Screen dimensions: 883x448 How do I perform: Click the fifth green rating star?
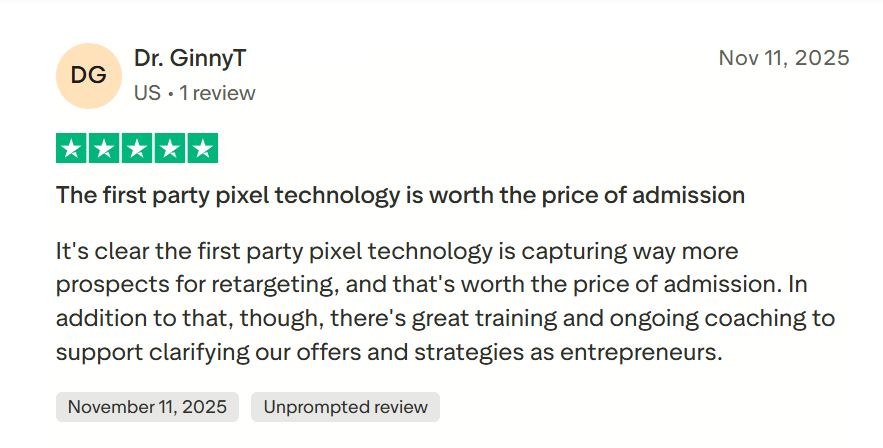pyautogui.click(x=202, y=149)
